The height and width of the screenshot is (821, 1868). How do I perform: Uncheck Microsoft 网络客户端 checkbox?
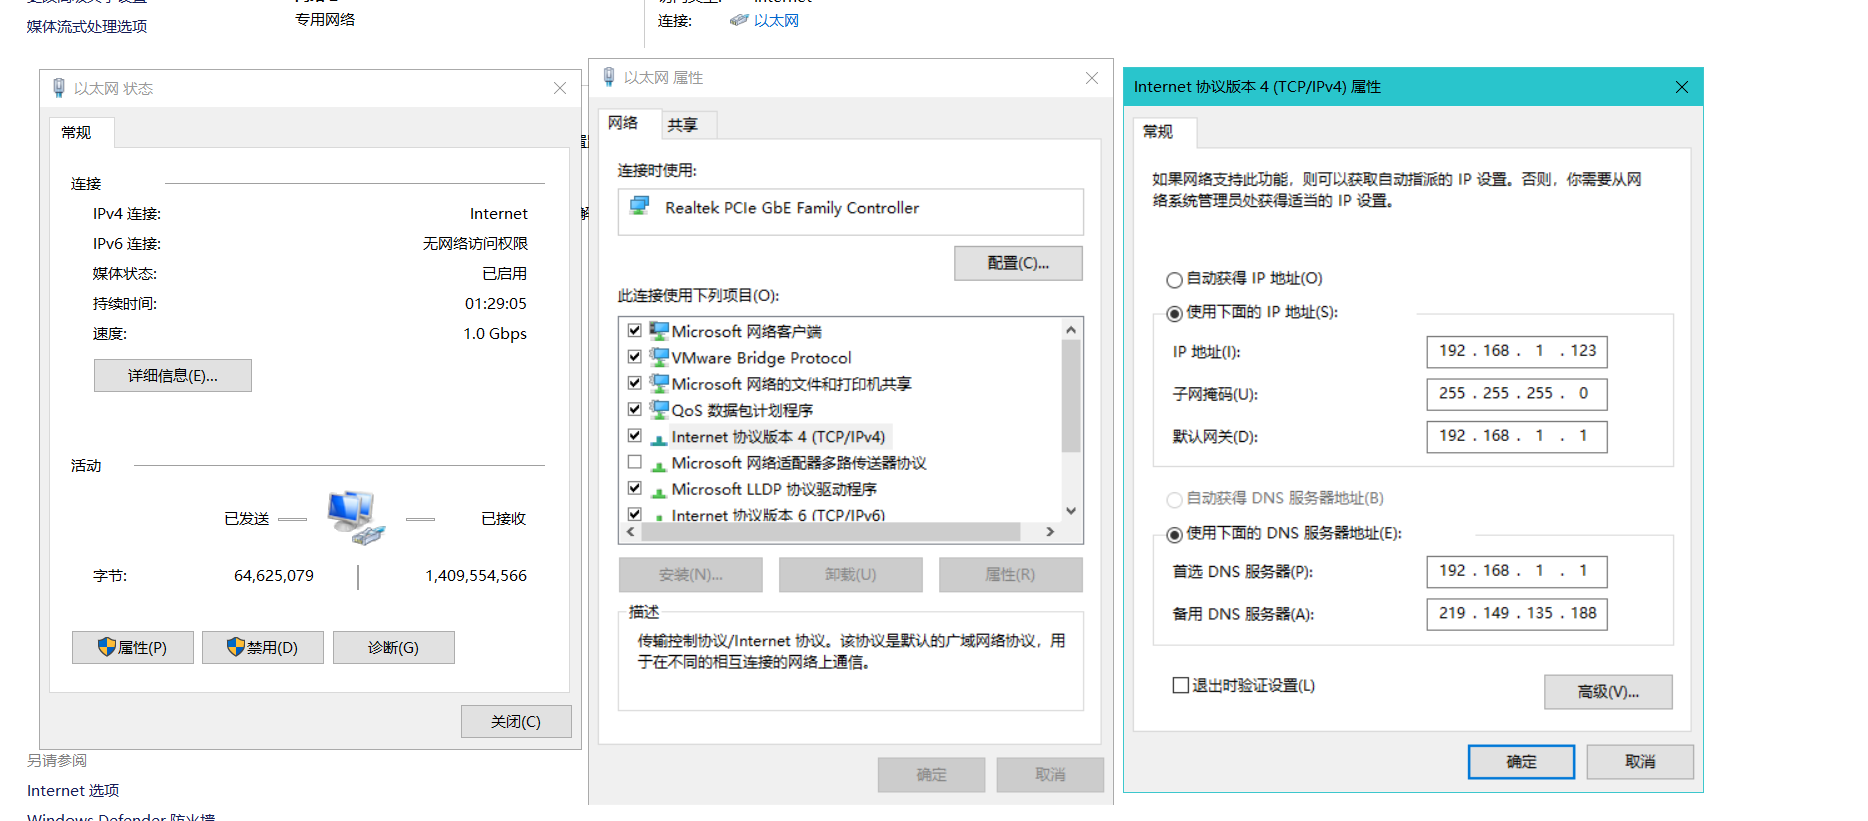click(x=634, y=330)
